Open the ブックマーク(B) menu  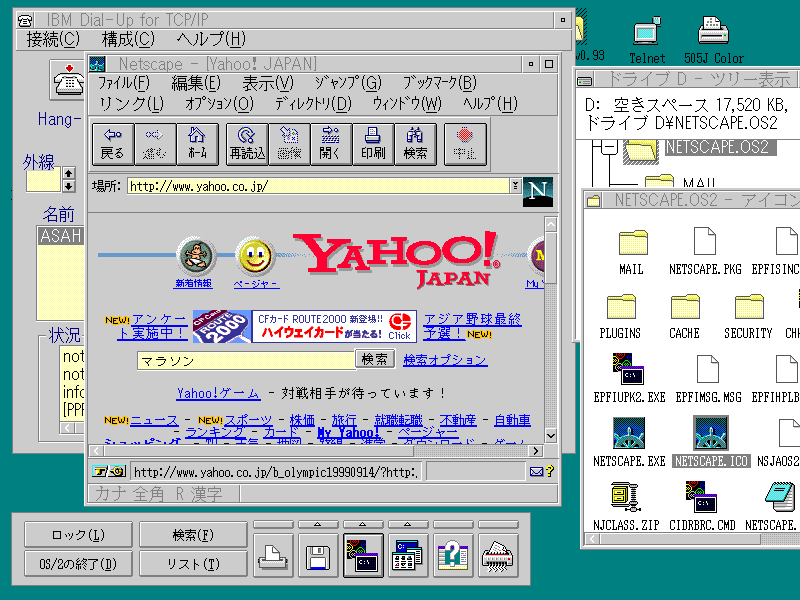pyautogui.click(x=439, y=83)
